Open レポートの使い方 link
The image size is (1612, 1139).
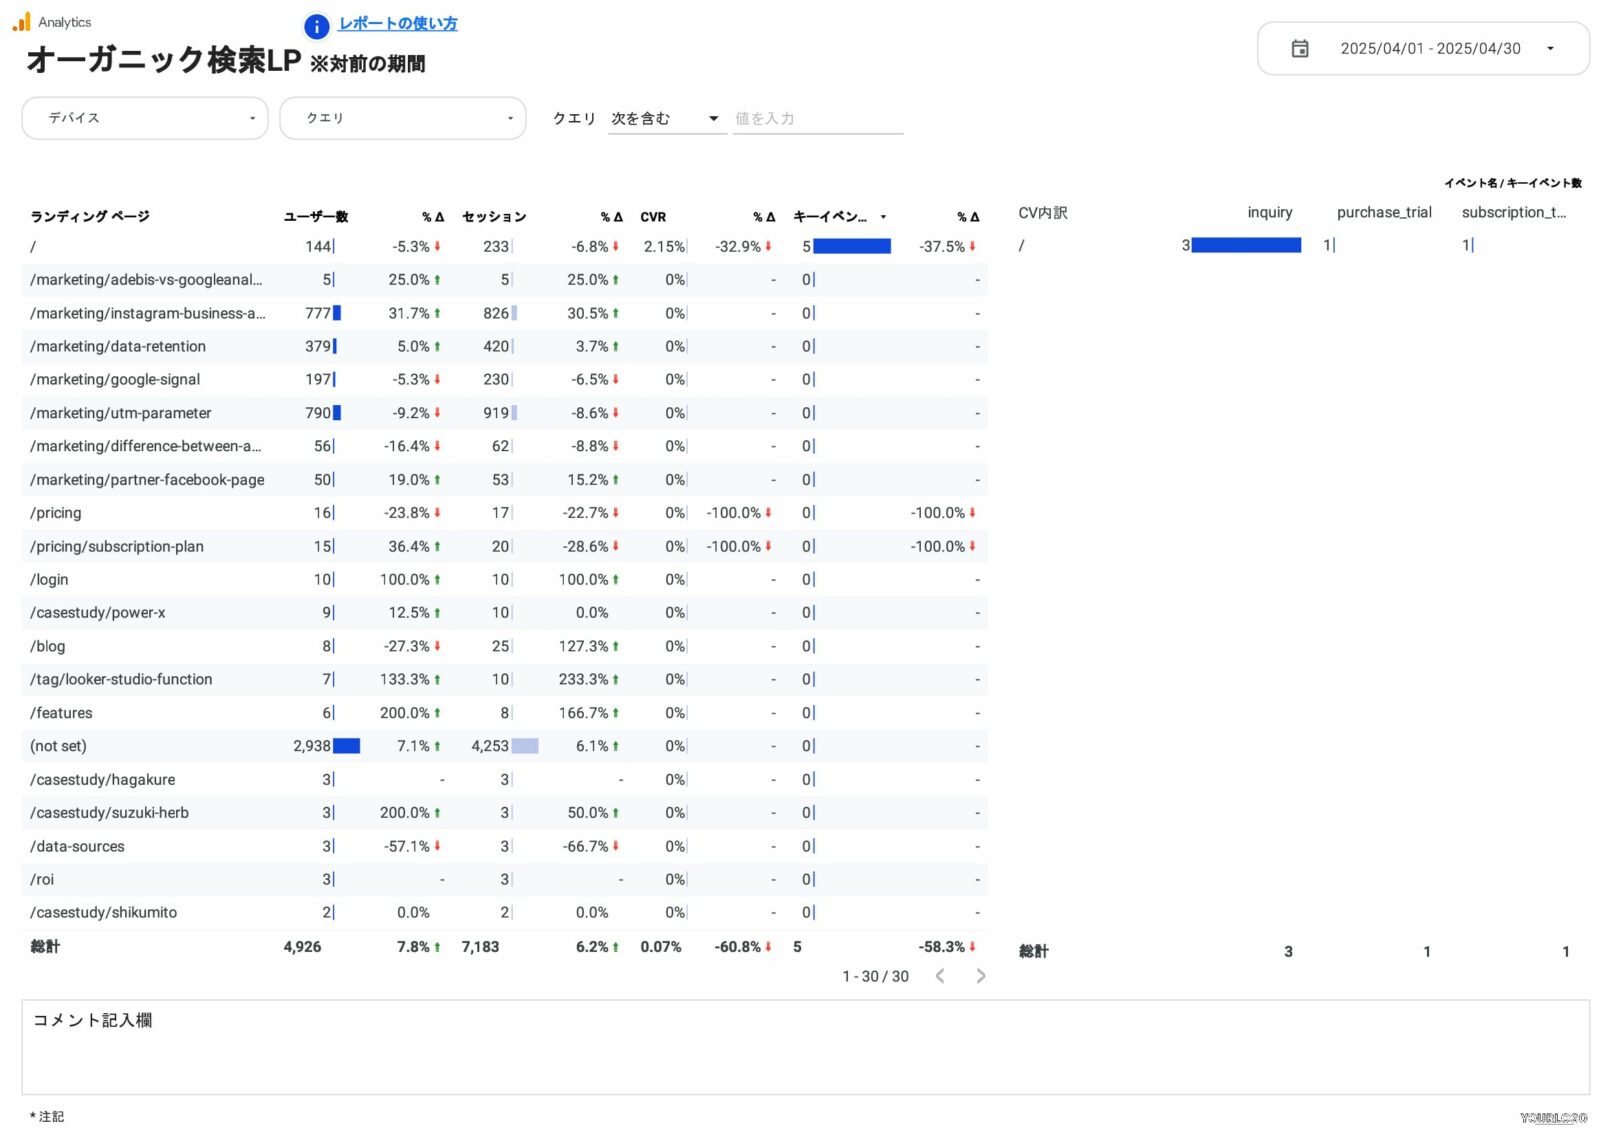point(397,24)
